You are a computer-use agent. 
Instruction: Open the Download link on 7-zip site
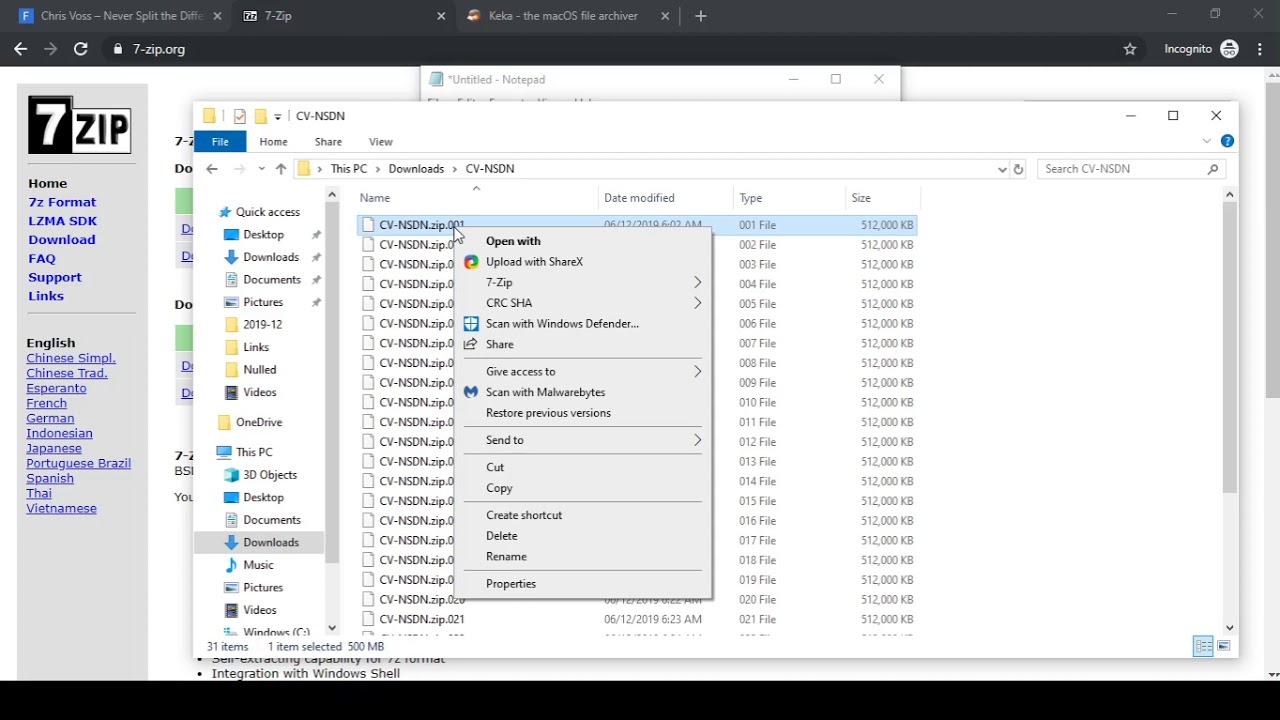(x=62, y=240)
